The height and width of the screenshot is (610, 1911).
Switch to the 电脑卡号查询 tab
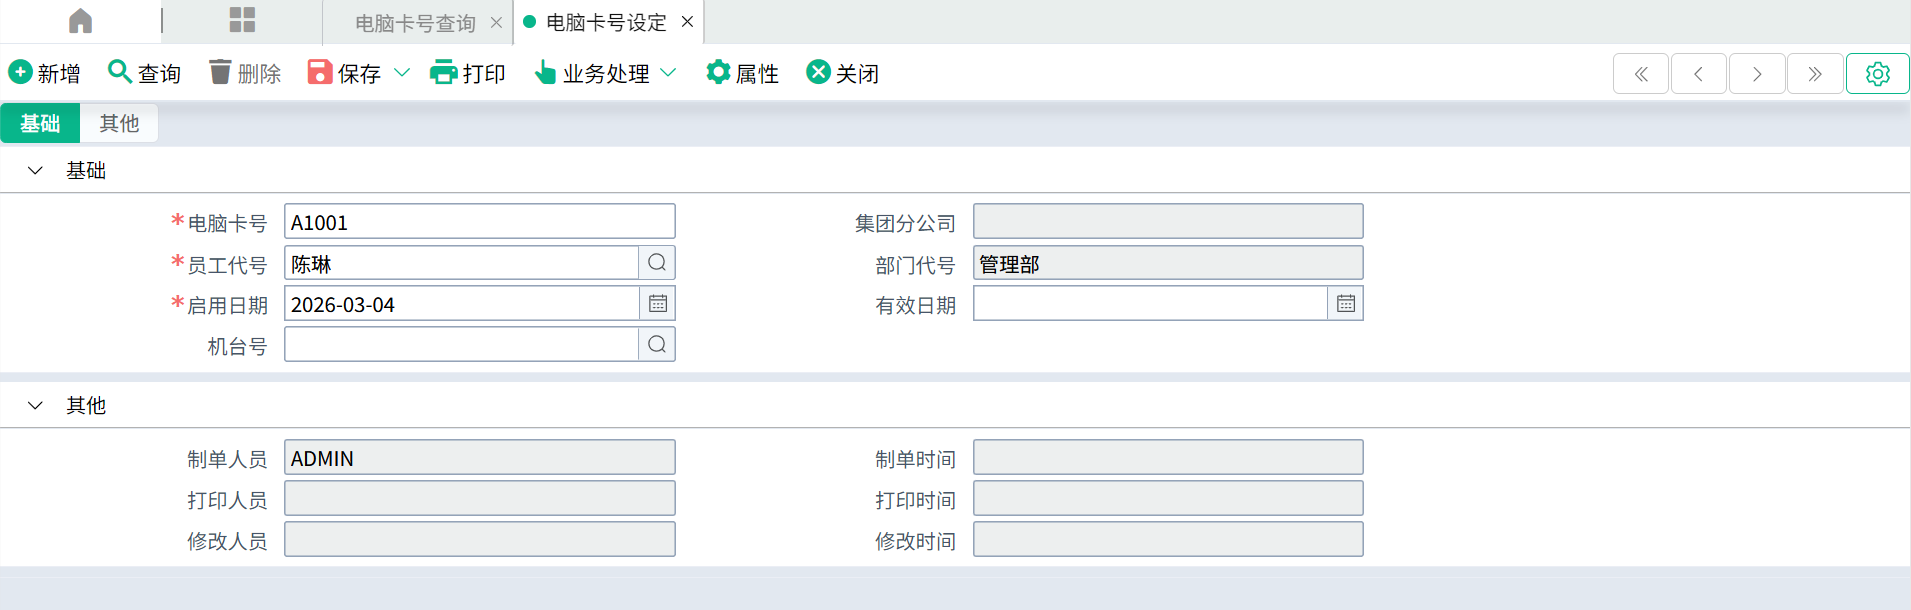point(415,23)
